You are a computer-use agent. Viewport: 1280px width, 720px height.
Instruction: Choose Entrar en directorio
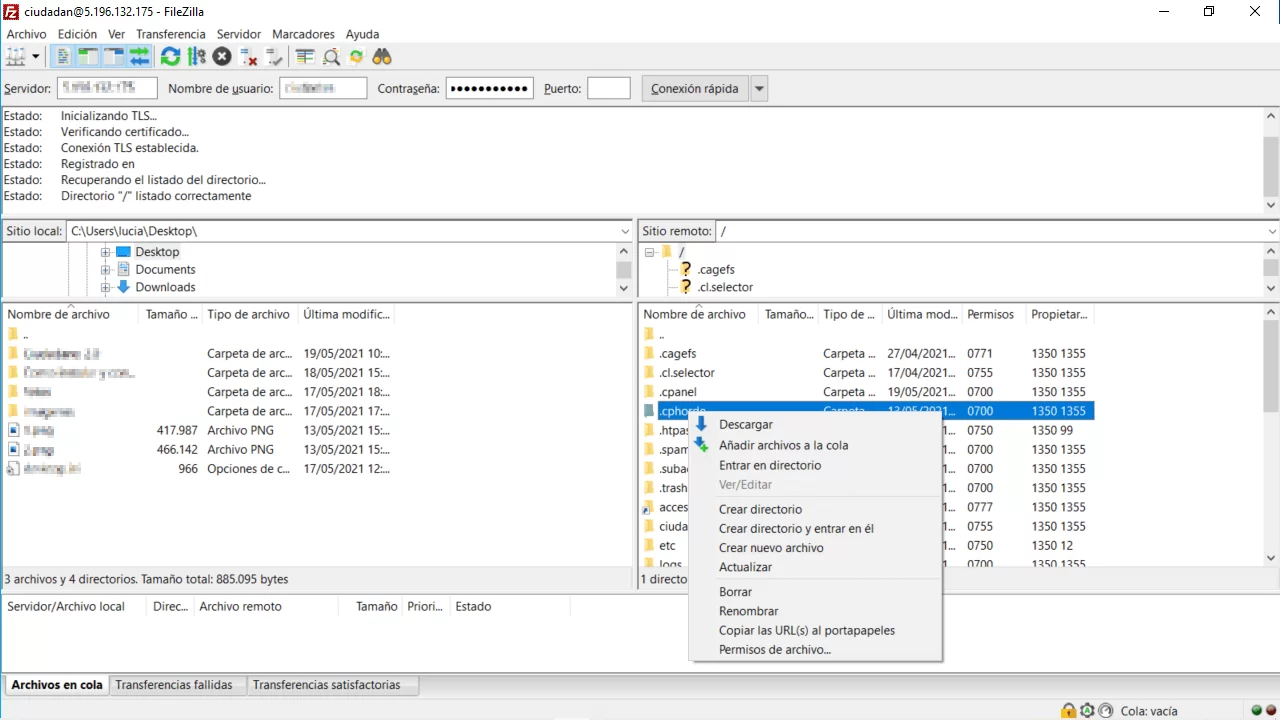[770, 465]
